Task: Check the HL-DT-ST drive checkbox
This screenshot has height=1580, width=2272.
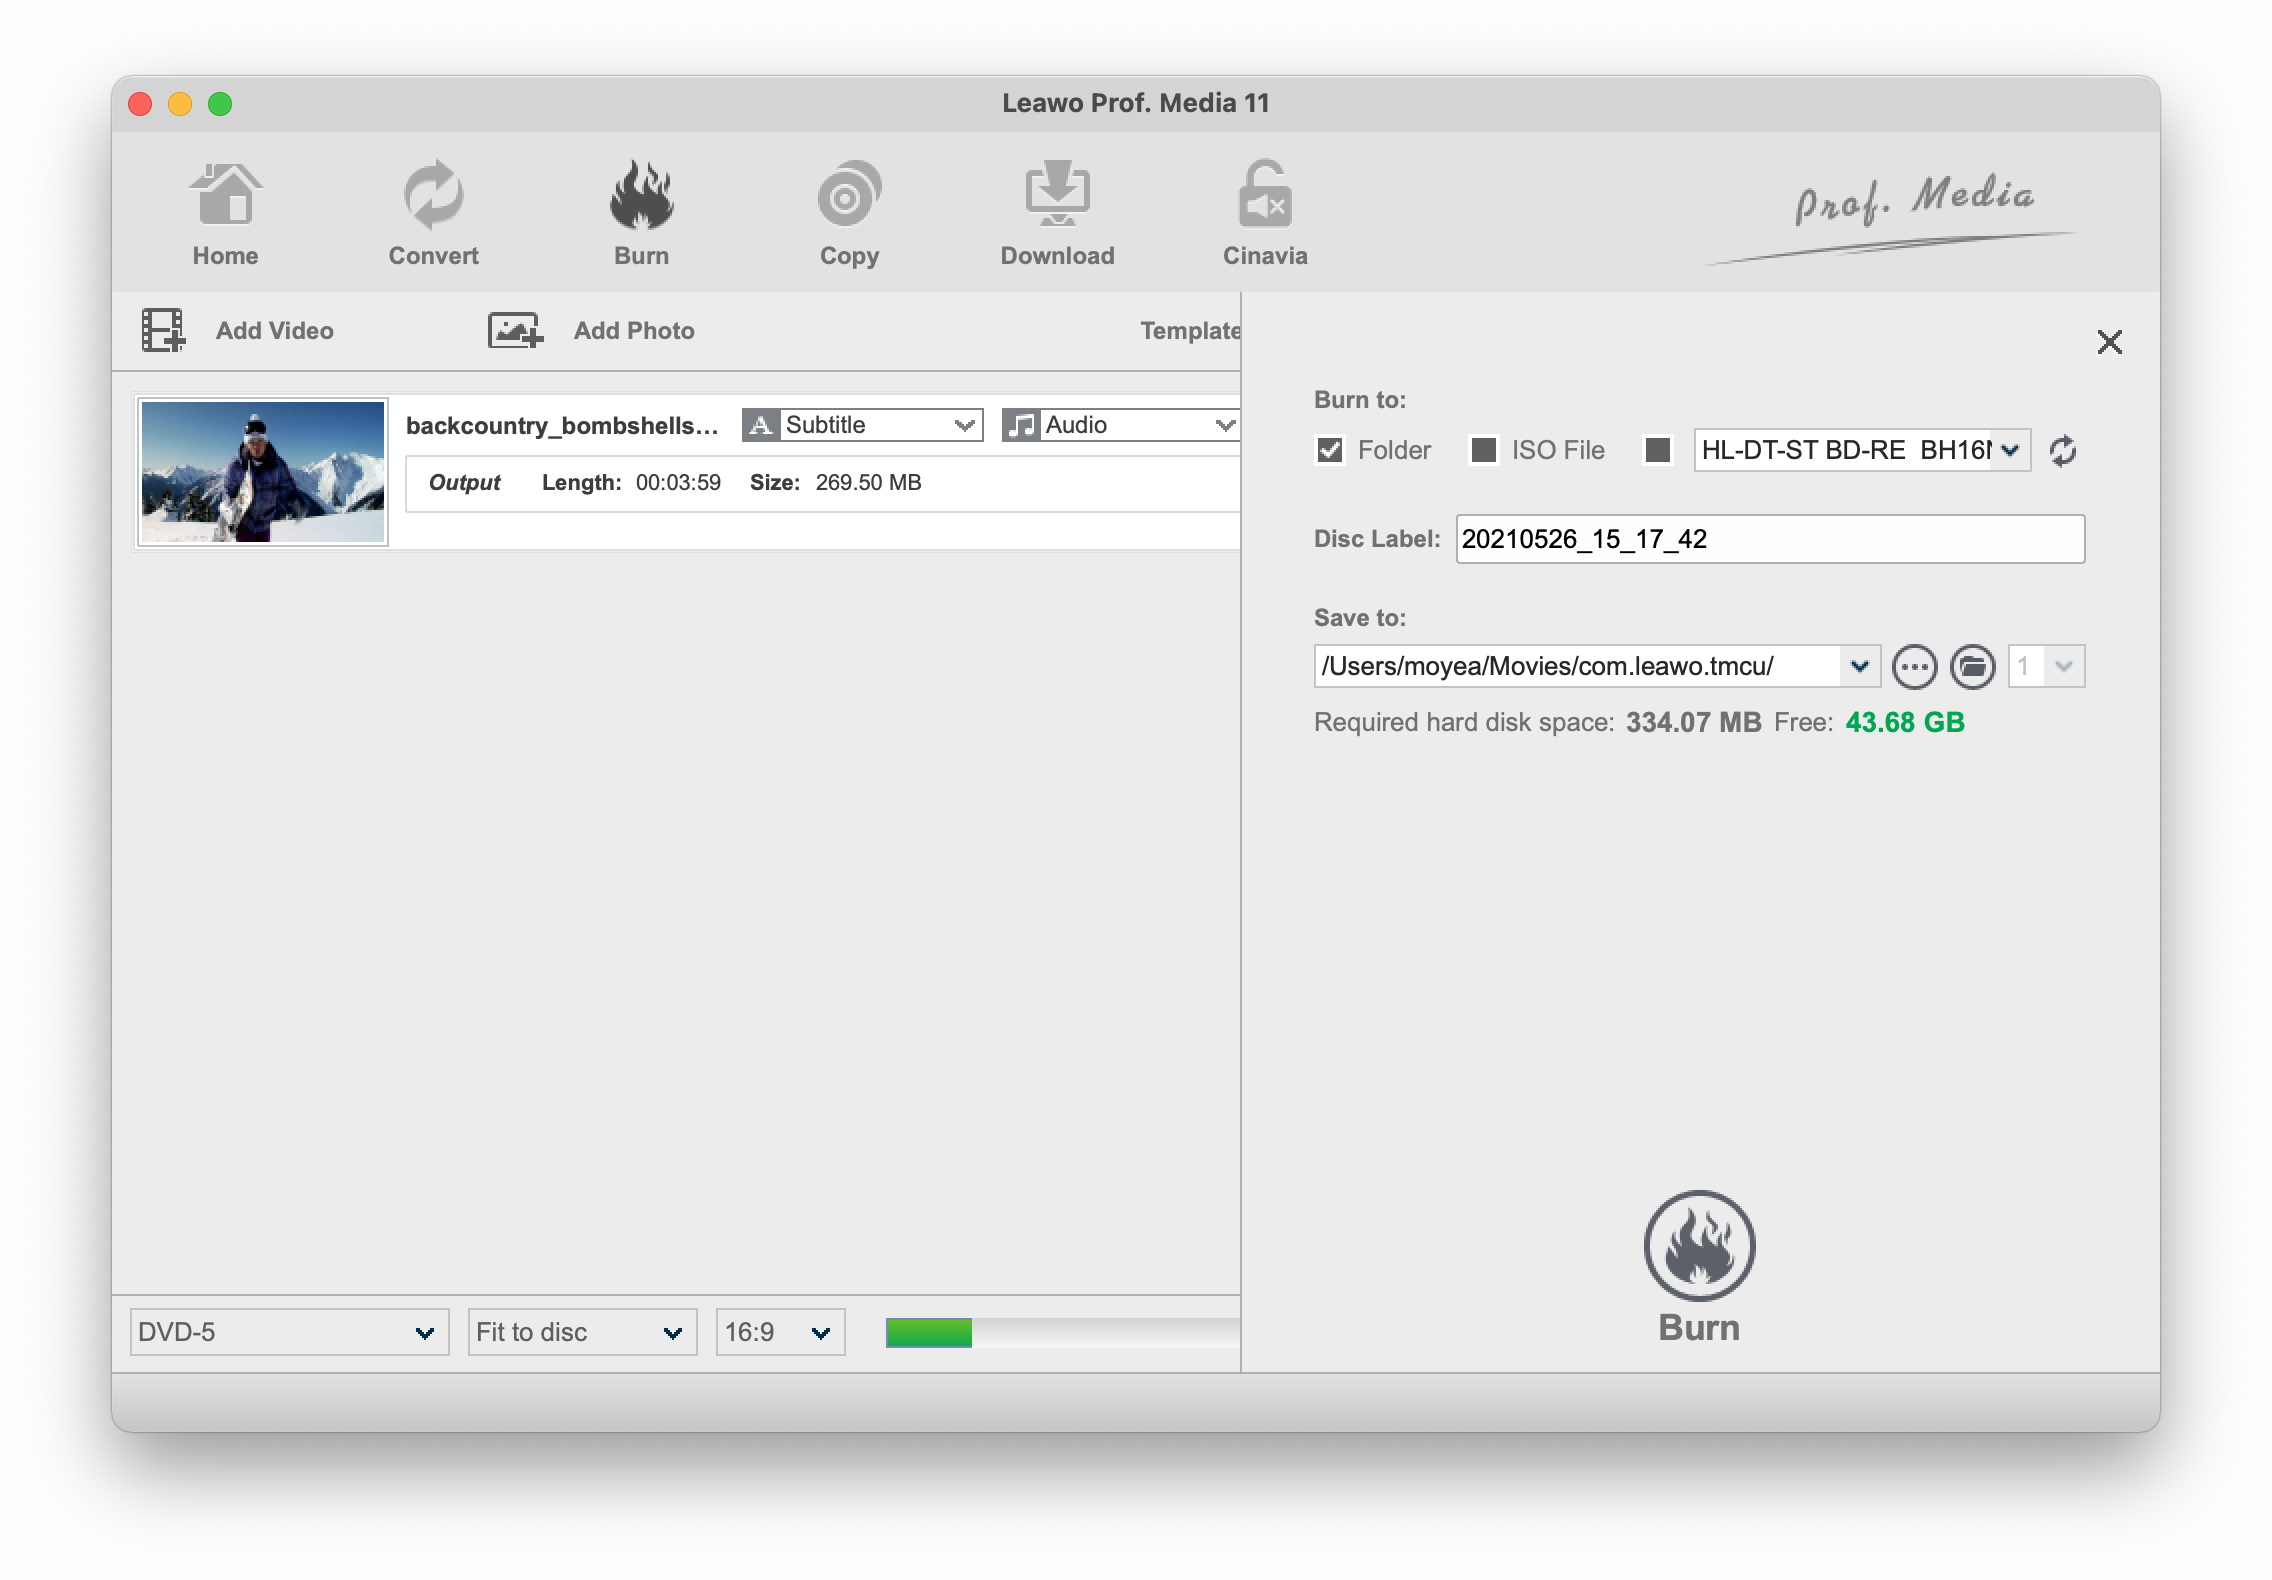Action: tap(1657, 451)
